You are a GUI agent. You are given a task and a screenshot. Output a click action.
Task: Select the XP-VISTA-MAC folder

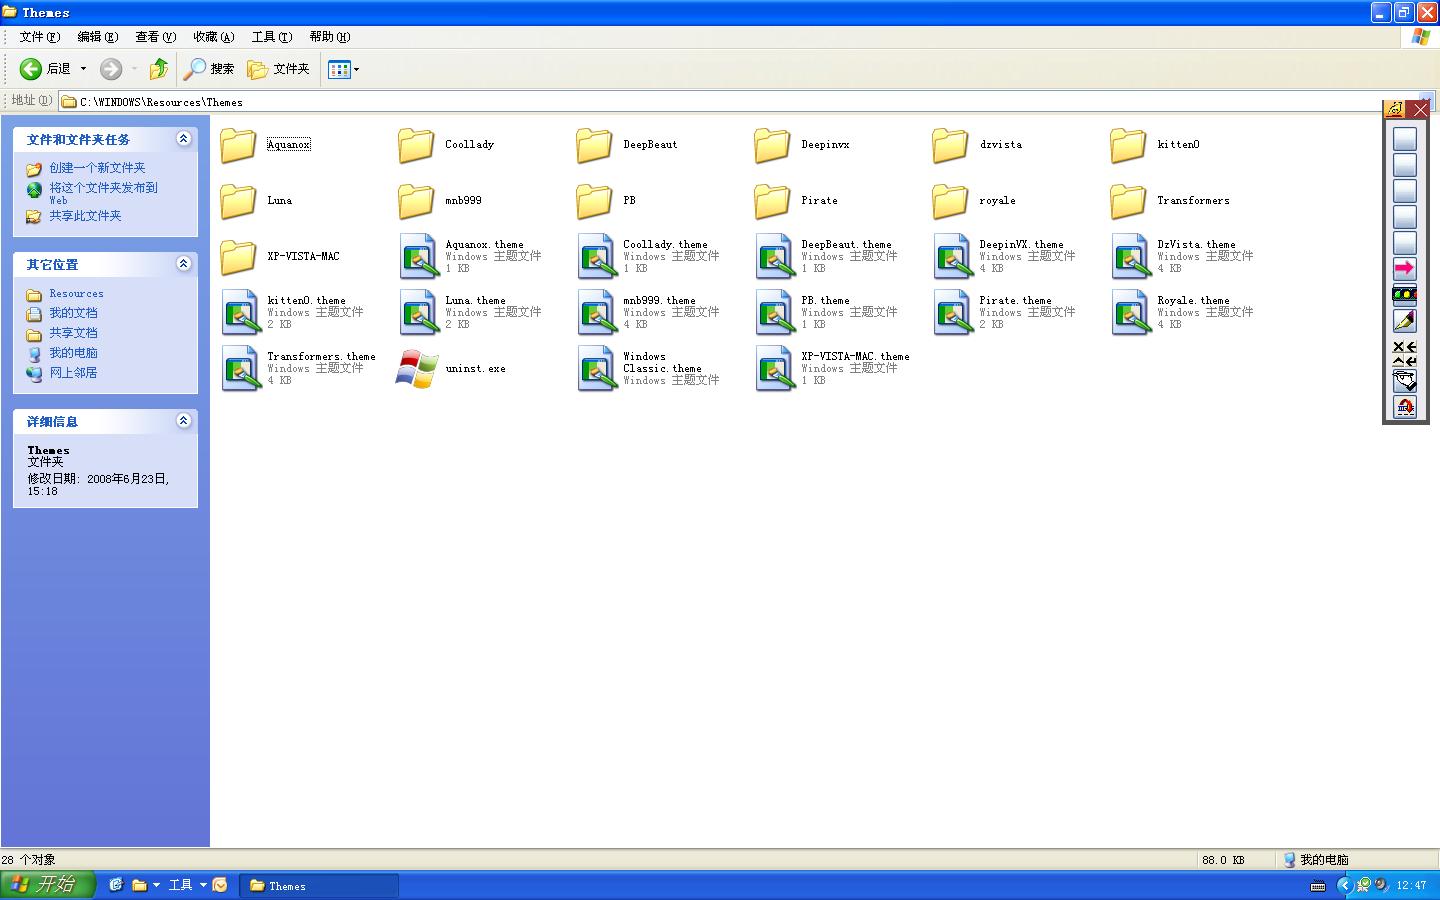click(x=280, y=257)
